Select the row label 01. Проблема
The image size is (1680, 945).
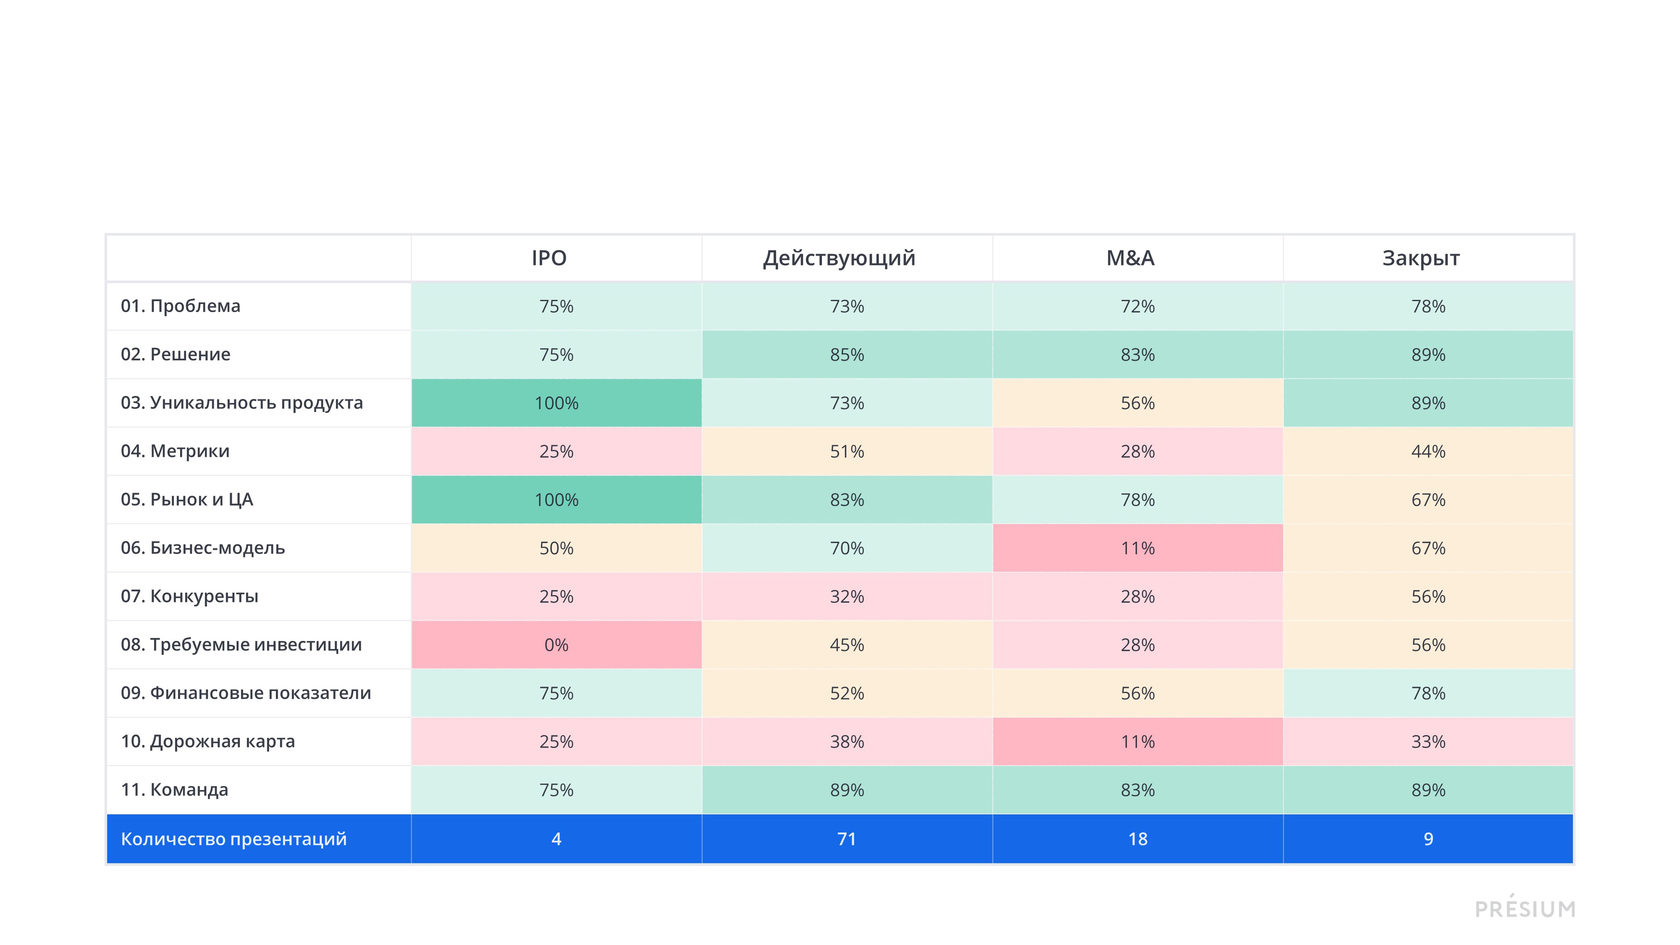click(x=181, y=306)
